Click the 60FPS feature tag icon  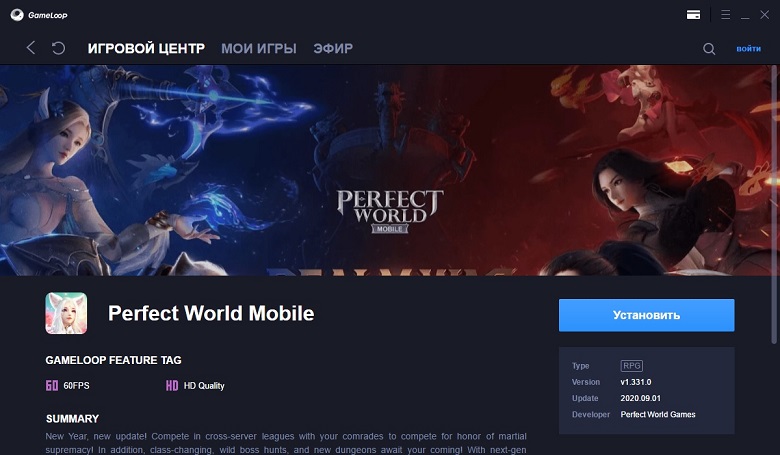tap(52, 385)
